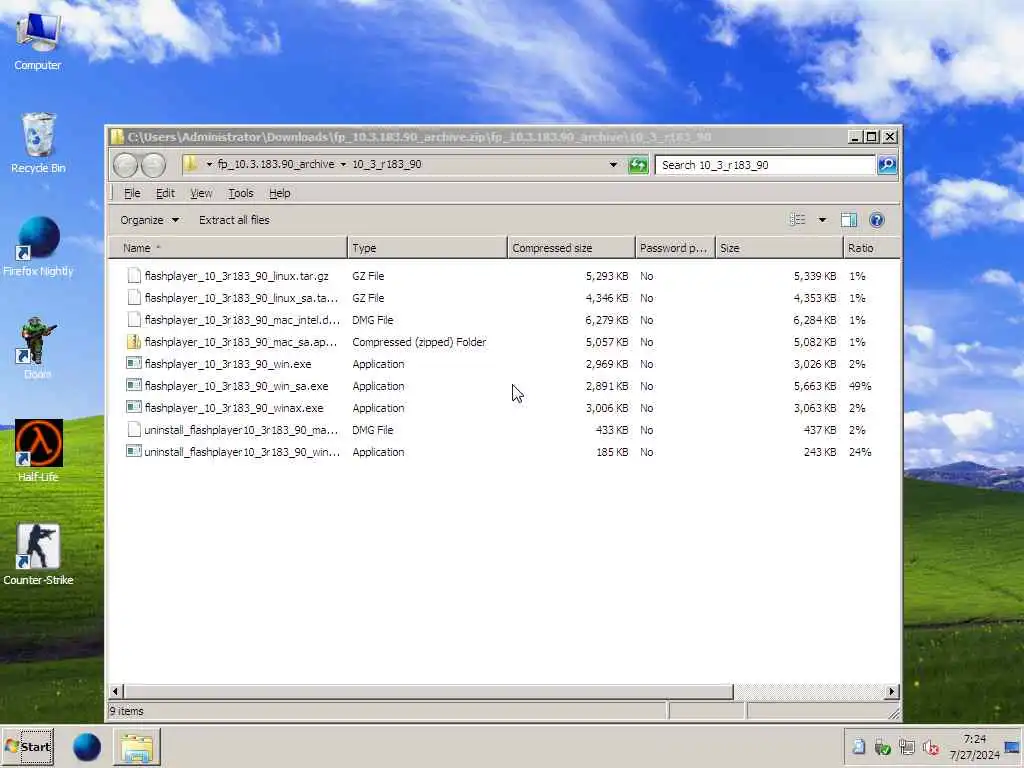This screenshot has height=768, width=1024.
Task: Click the Forward navigation arrow button
Action: (153, 165)
